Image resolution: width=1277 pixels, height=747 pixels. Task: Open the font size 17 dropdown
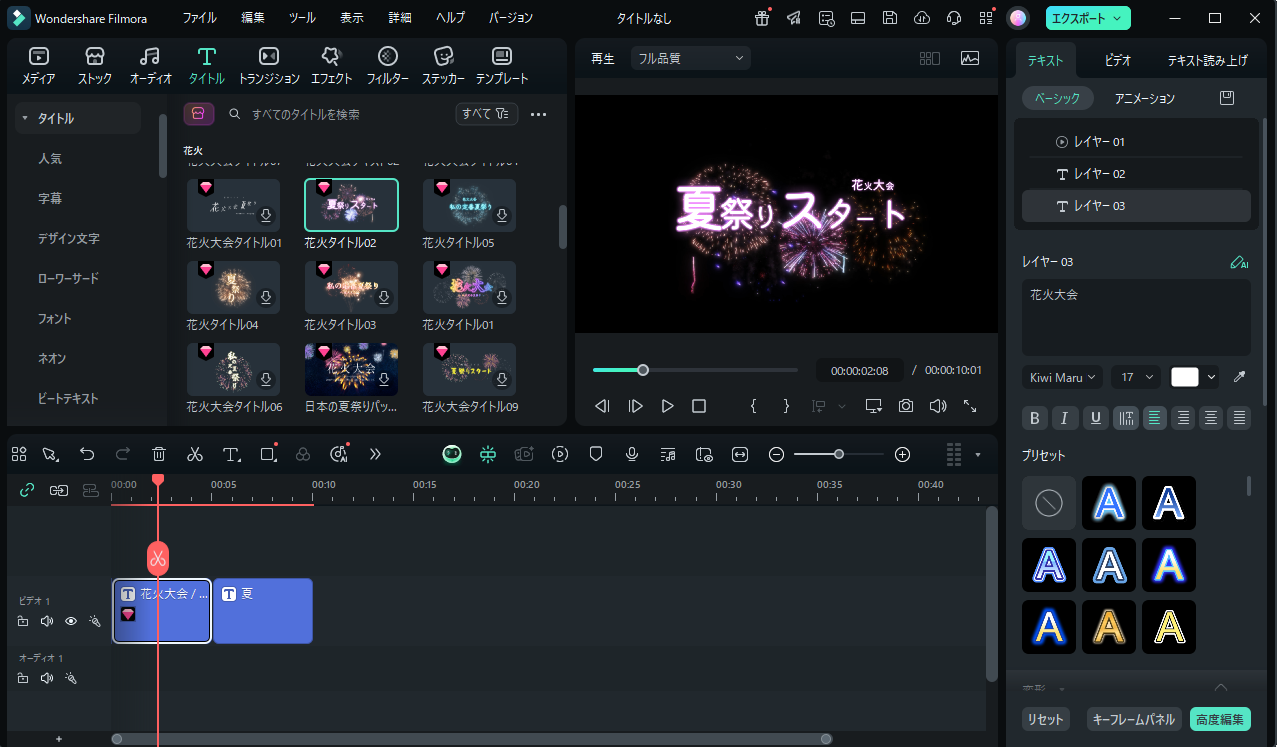(1136, 377)
